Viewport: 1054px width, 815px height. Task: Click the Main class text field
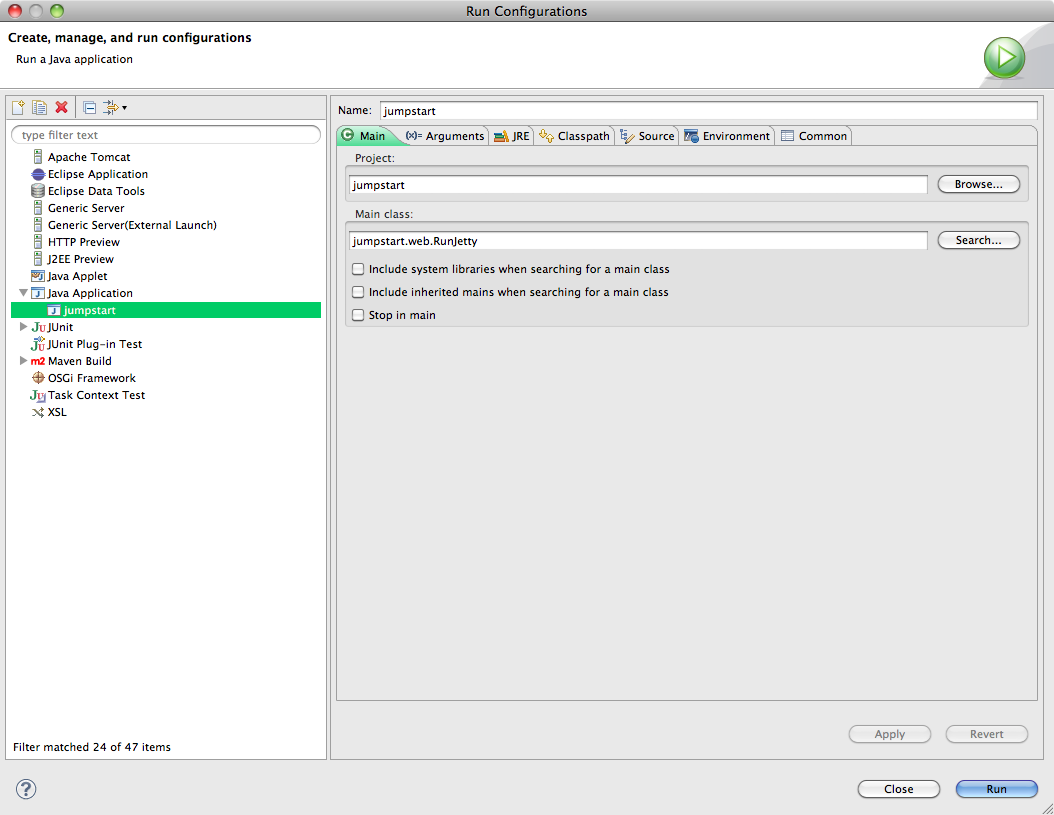[x=638, y=241]
